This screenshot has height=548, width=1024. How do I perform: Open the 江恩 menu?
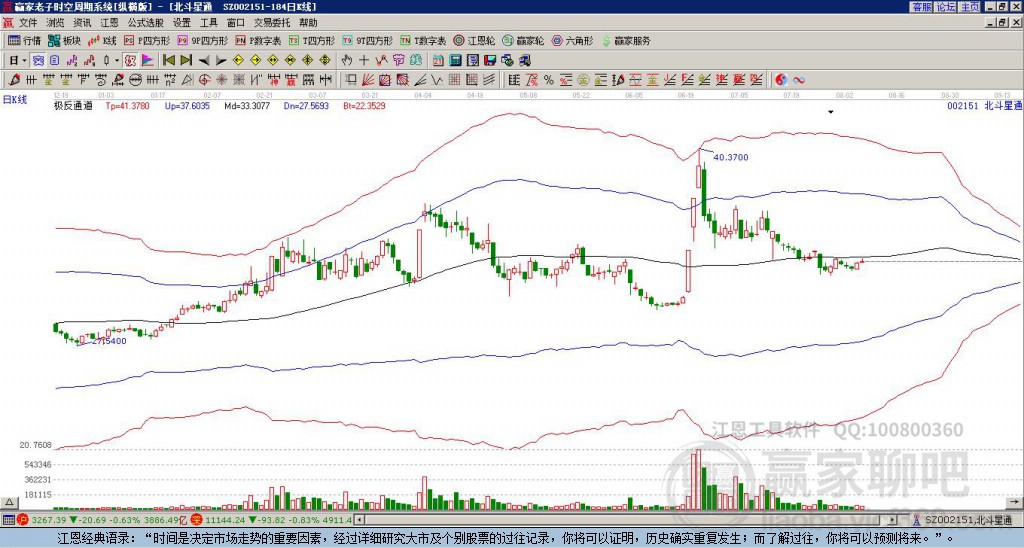click(x=109, y=23)
